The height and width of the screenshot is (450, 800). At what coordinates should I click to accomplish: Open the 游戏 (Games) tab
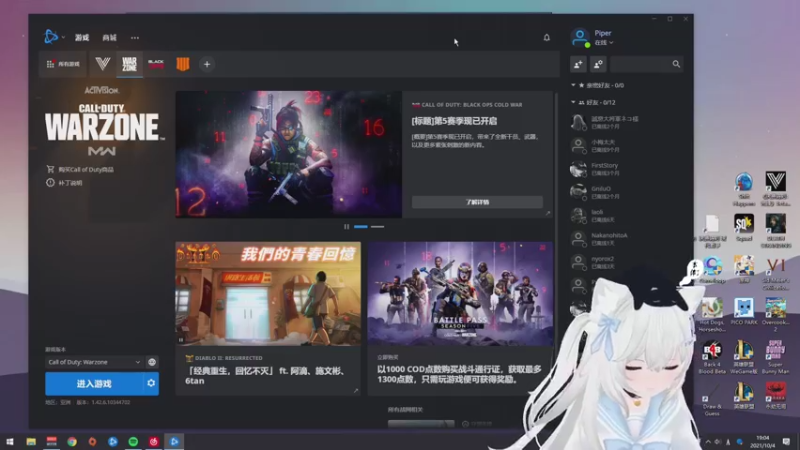point(82,38)
